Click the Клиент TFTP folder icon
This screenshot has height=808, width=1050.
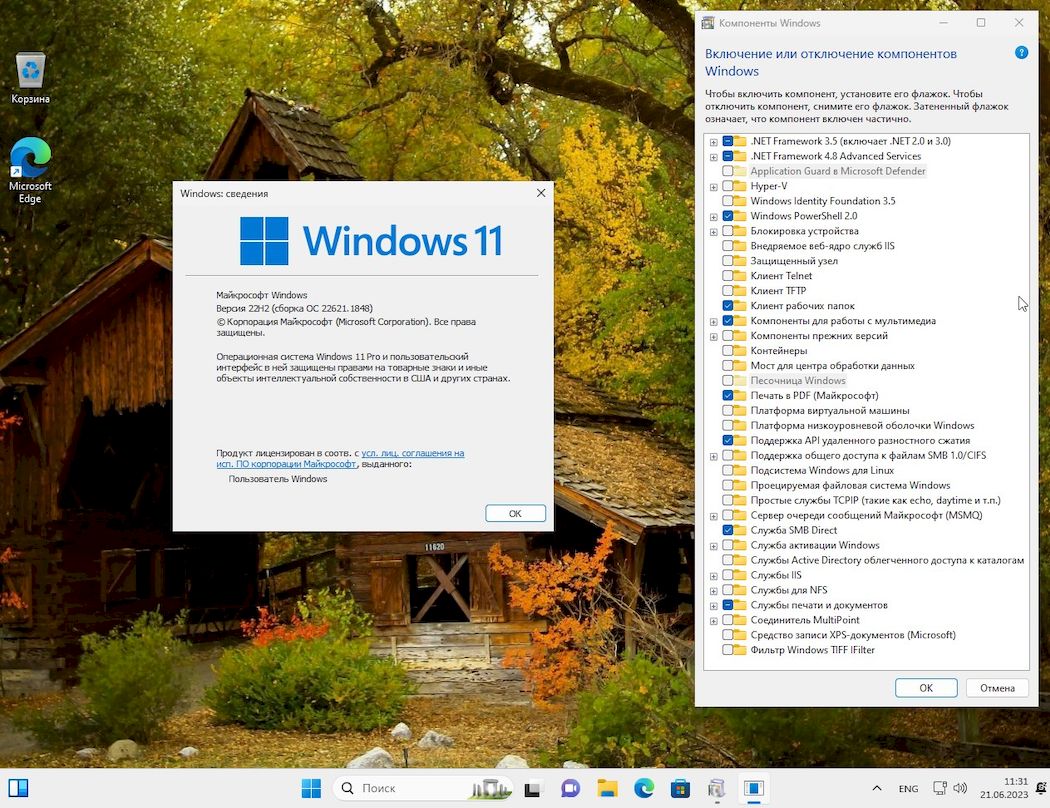(739, 291)
